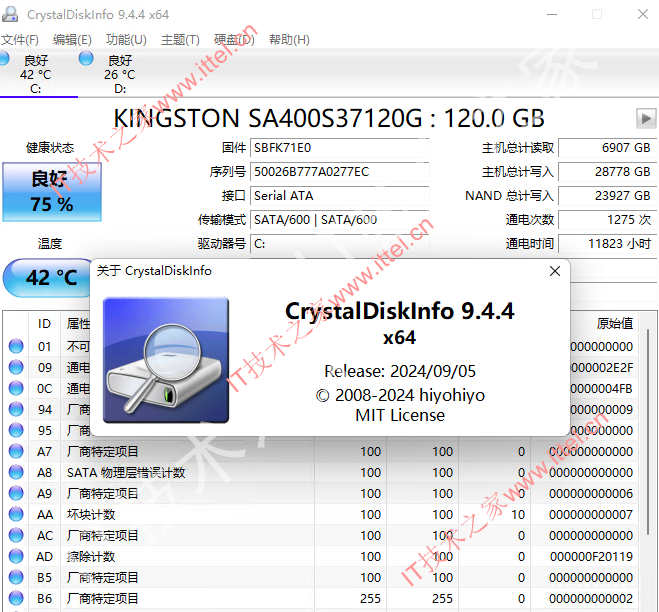Click the status orb for attribute 0C
This screenshot has width=659, height=612.
click(16, 388)
